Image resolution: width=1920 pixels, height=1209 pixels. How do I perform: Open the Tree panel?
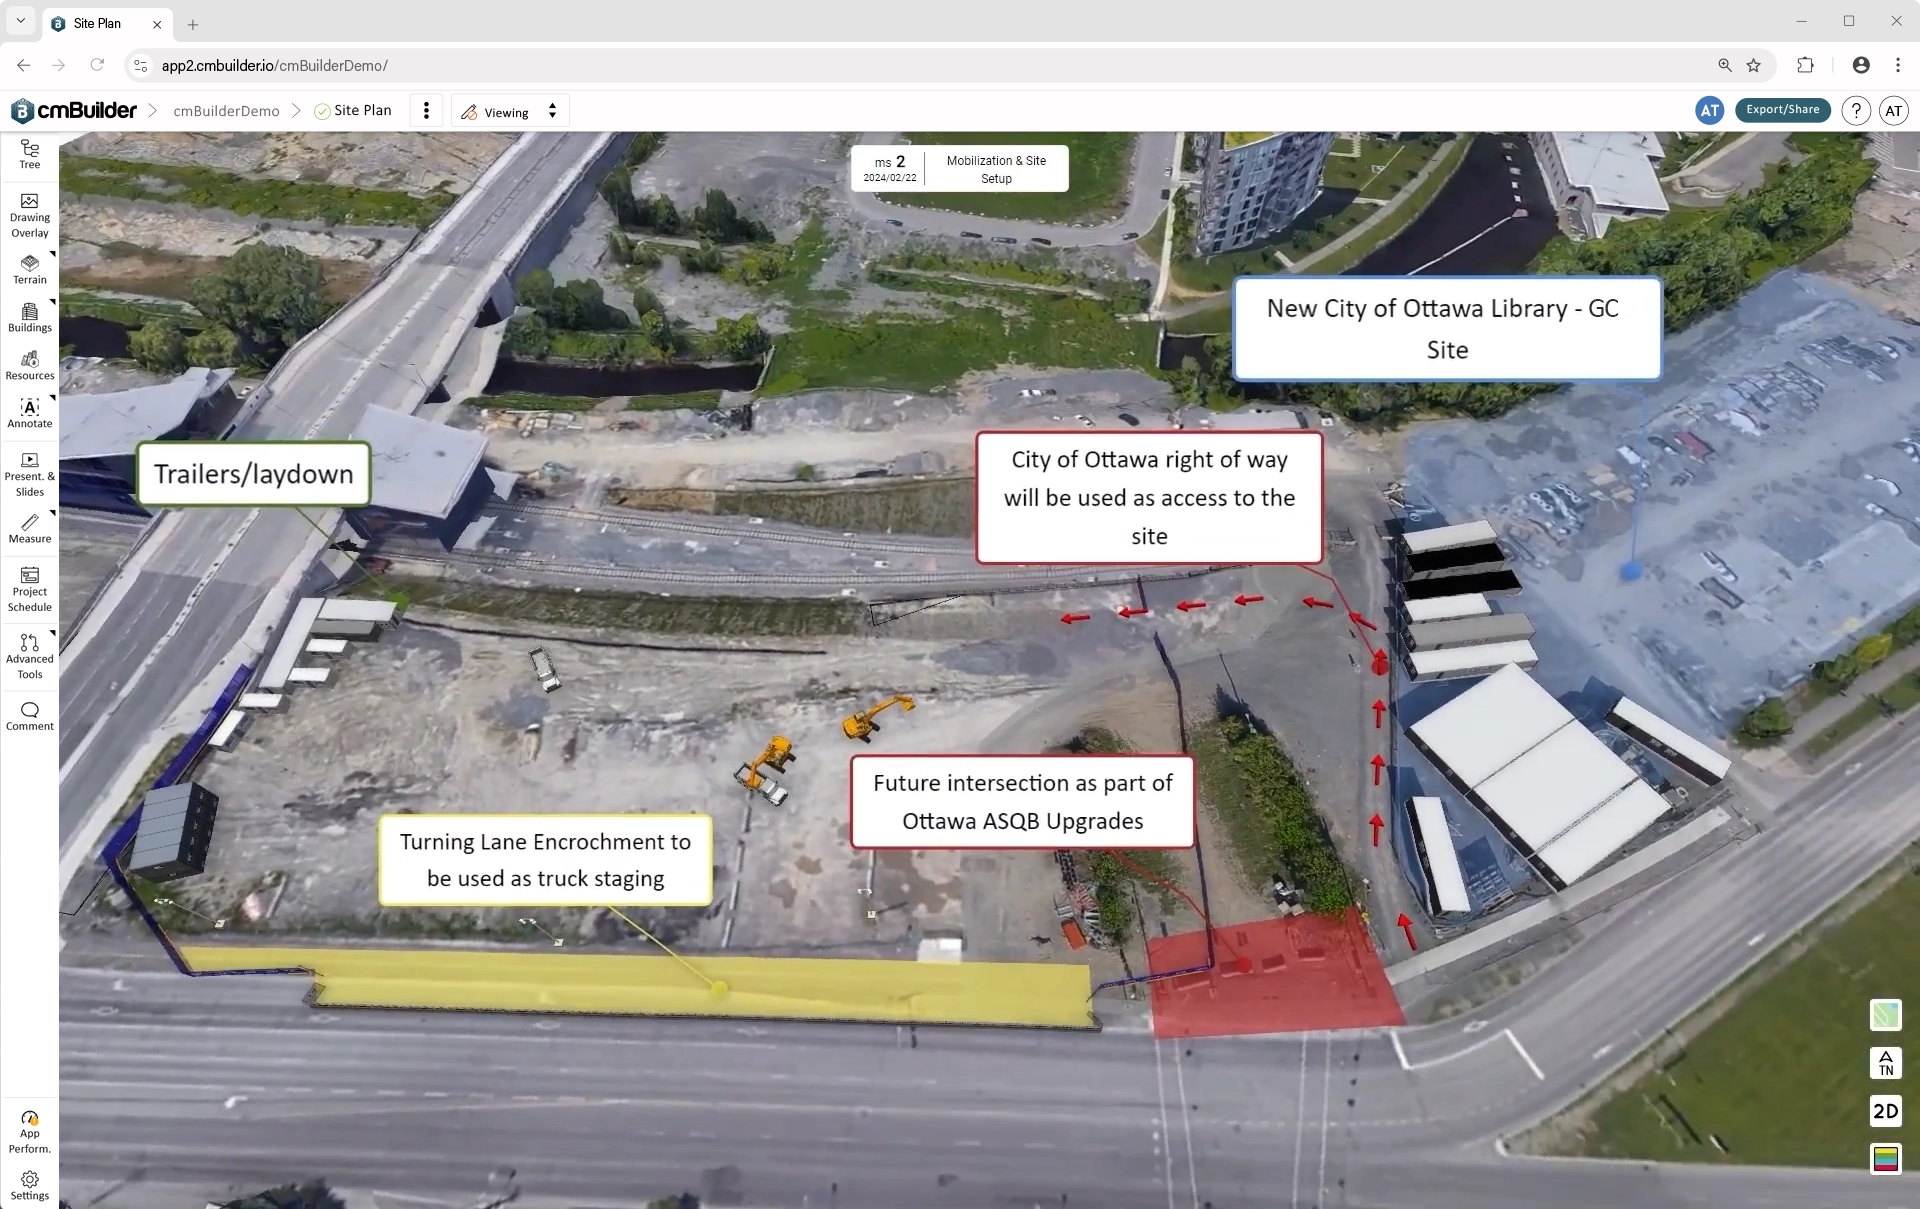(29, 154)
